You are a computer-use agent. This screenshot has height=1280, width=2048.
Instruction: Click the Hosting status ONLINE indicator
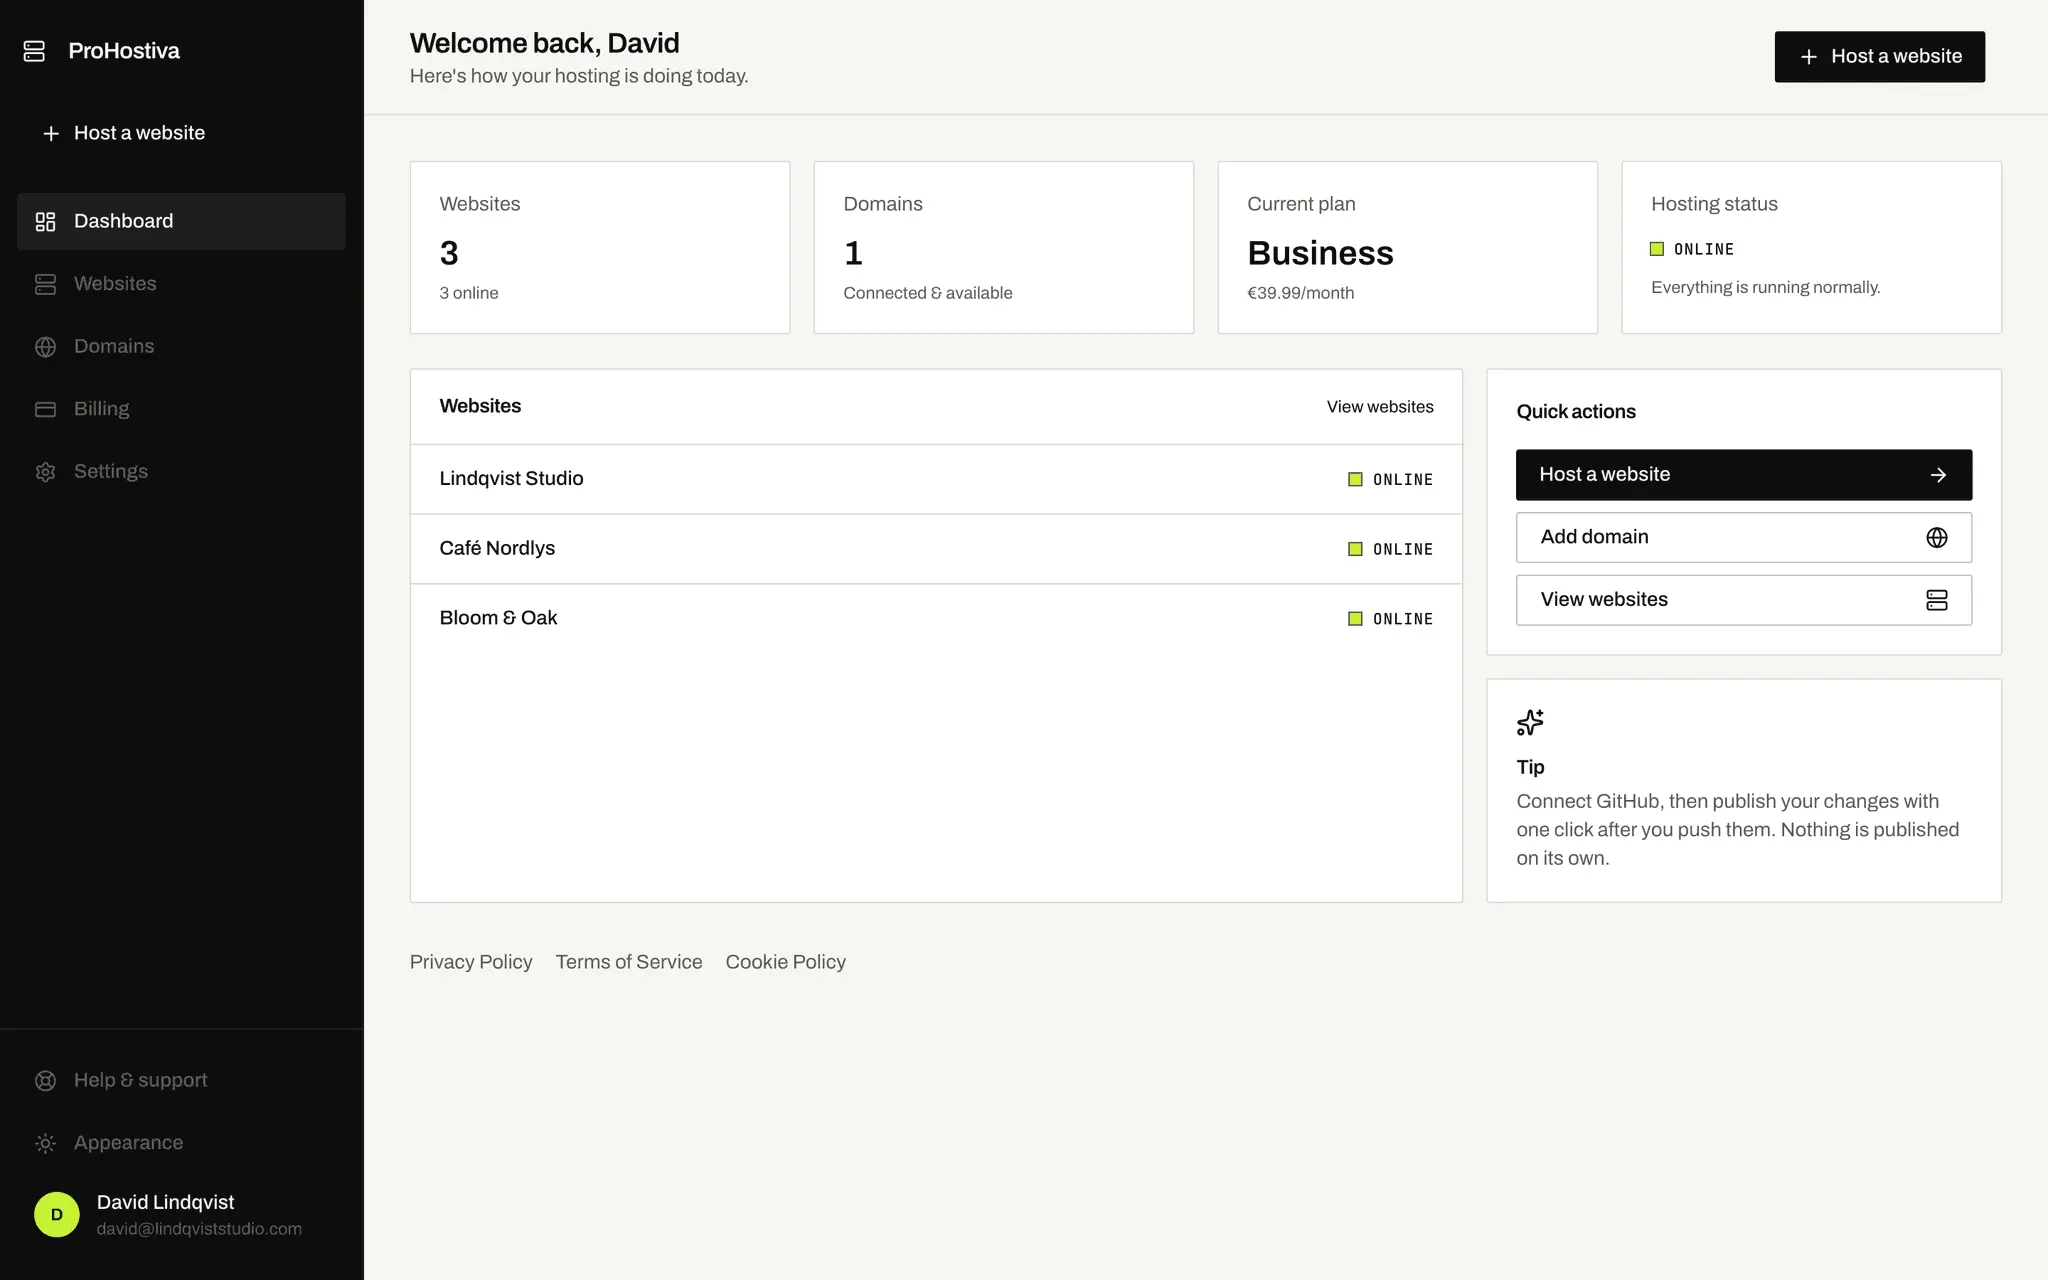[1692, 249]
